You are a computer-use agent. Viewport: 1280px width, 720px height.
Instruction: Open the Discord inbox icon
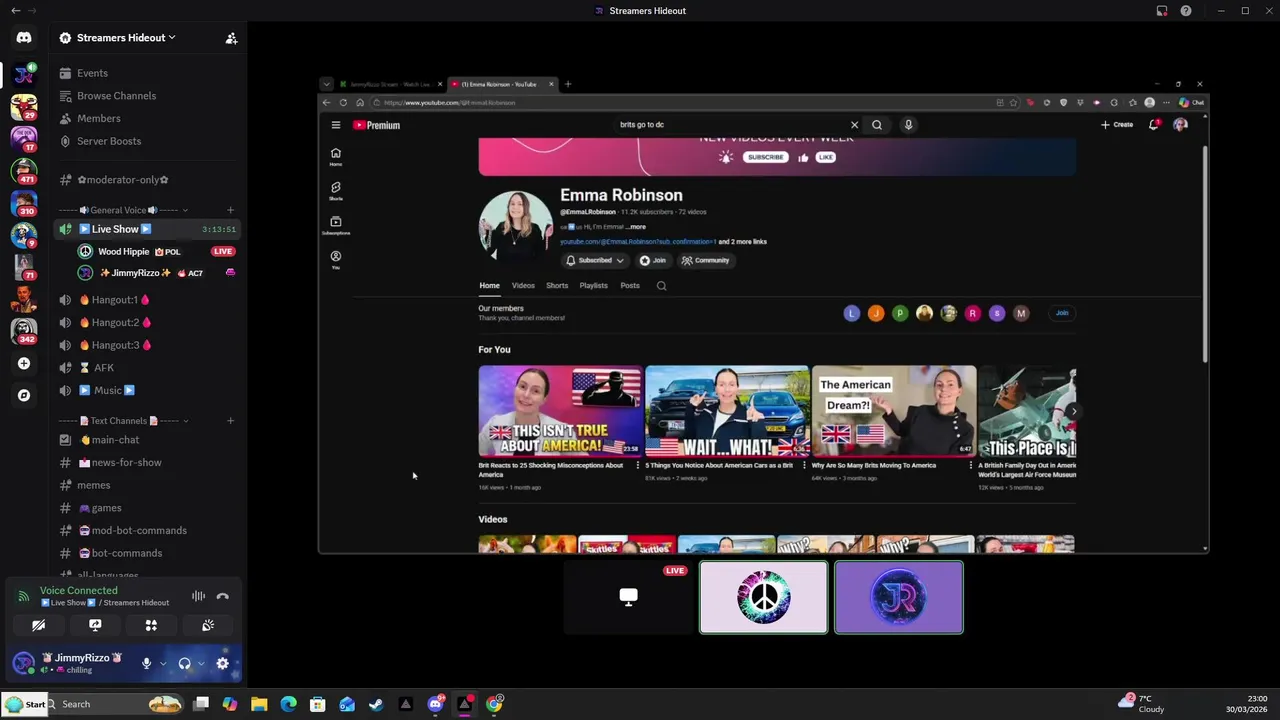(1162, 11)
